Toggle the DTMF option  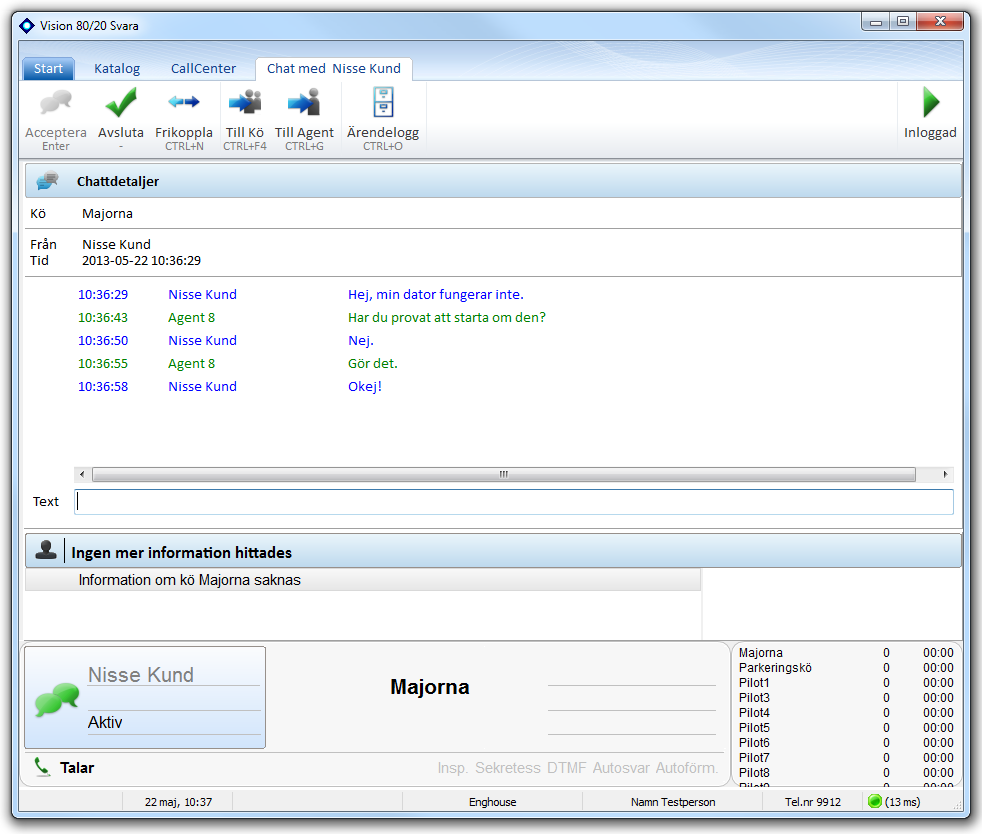point(567,768)
